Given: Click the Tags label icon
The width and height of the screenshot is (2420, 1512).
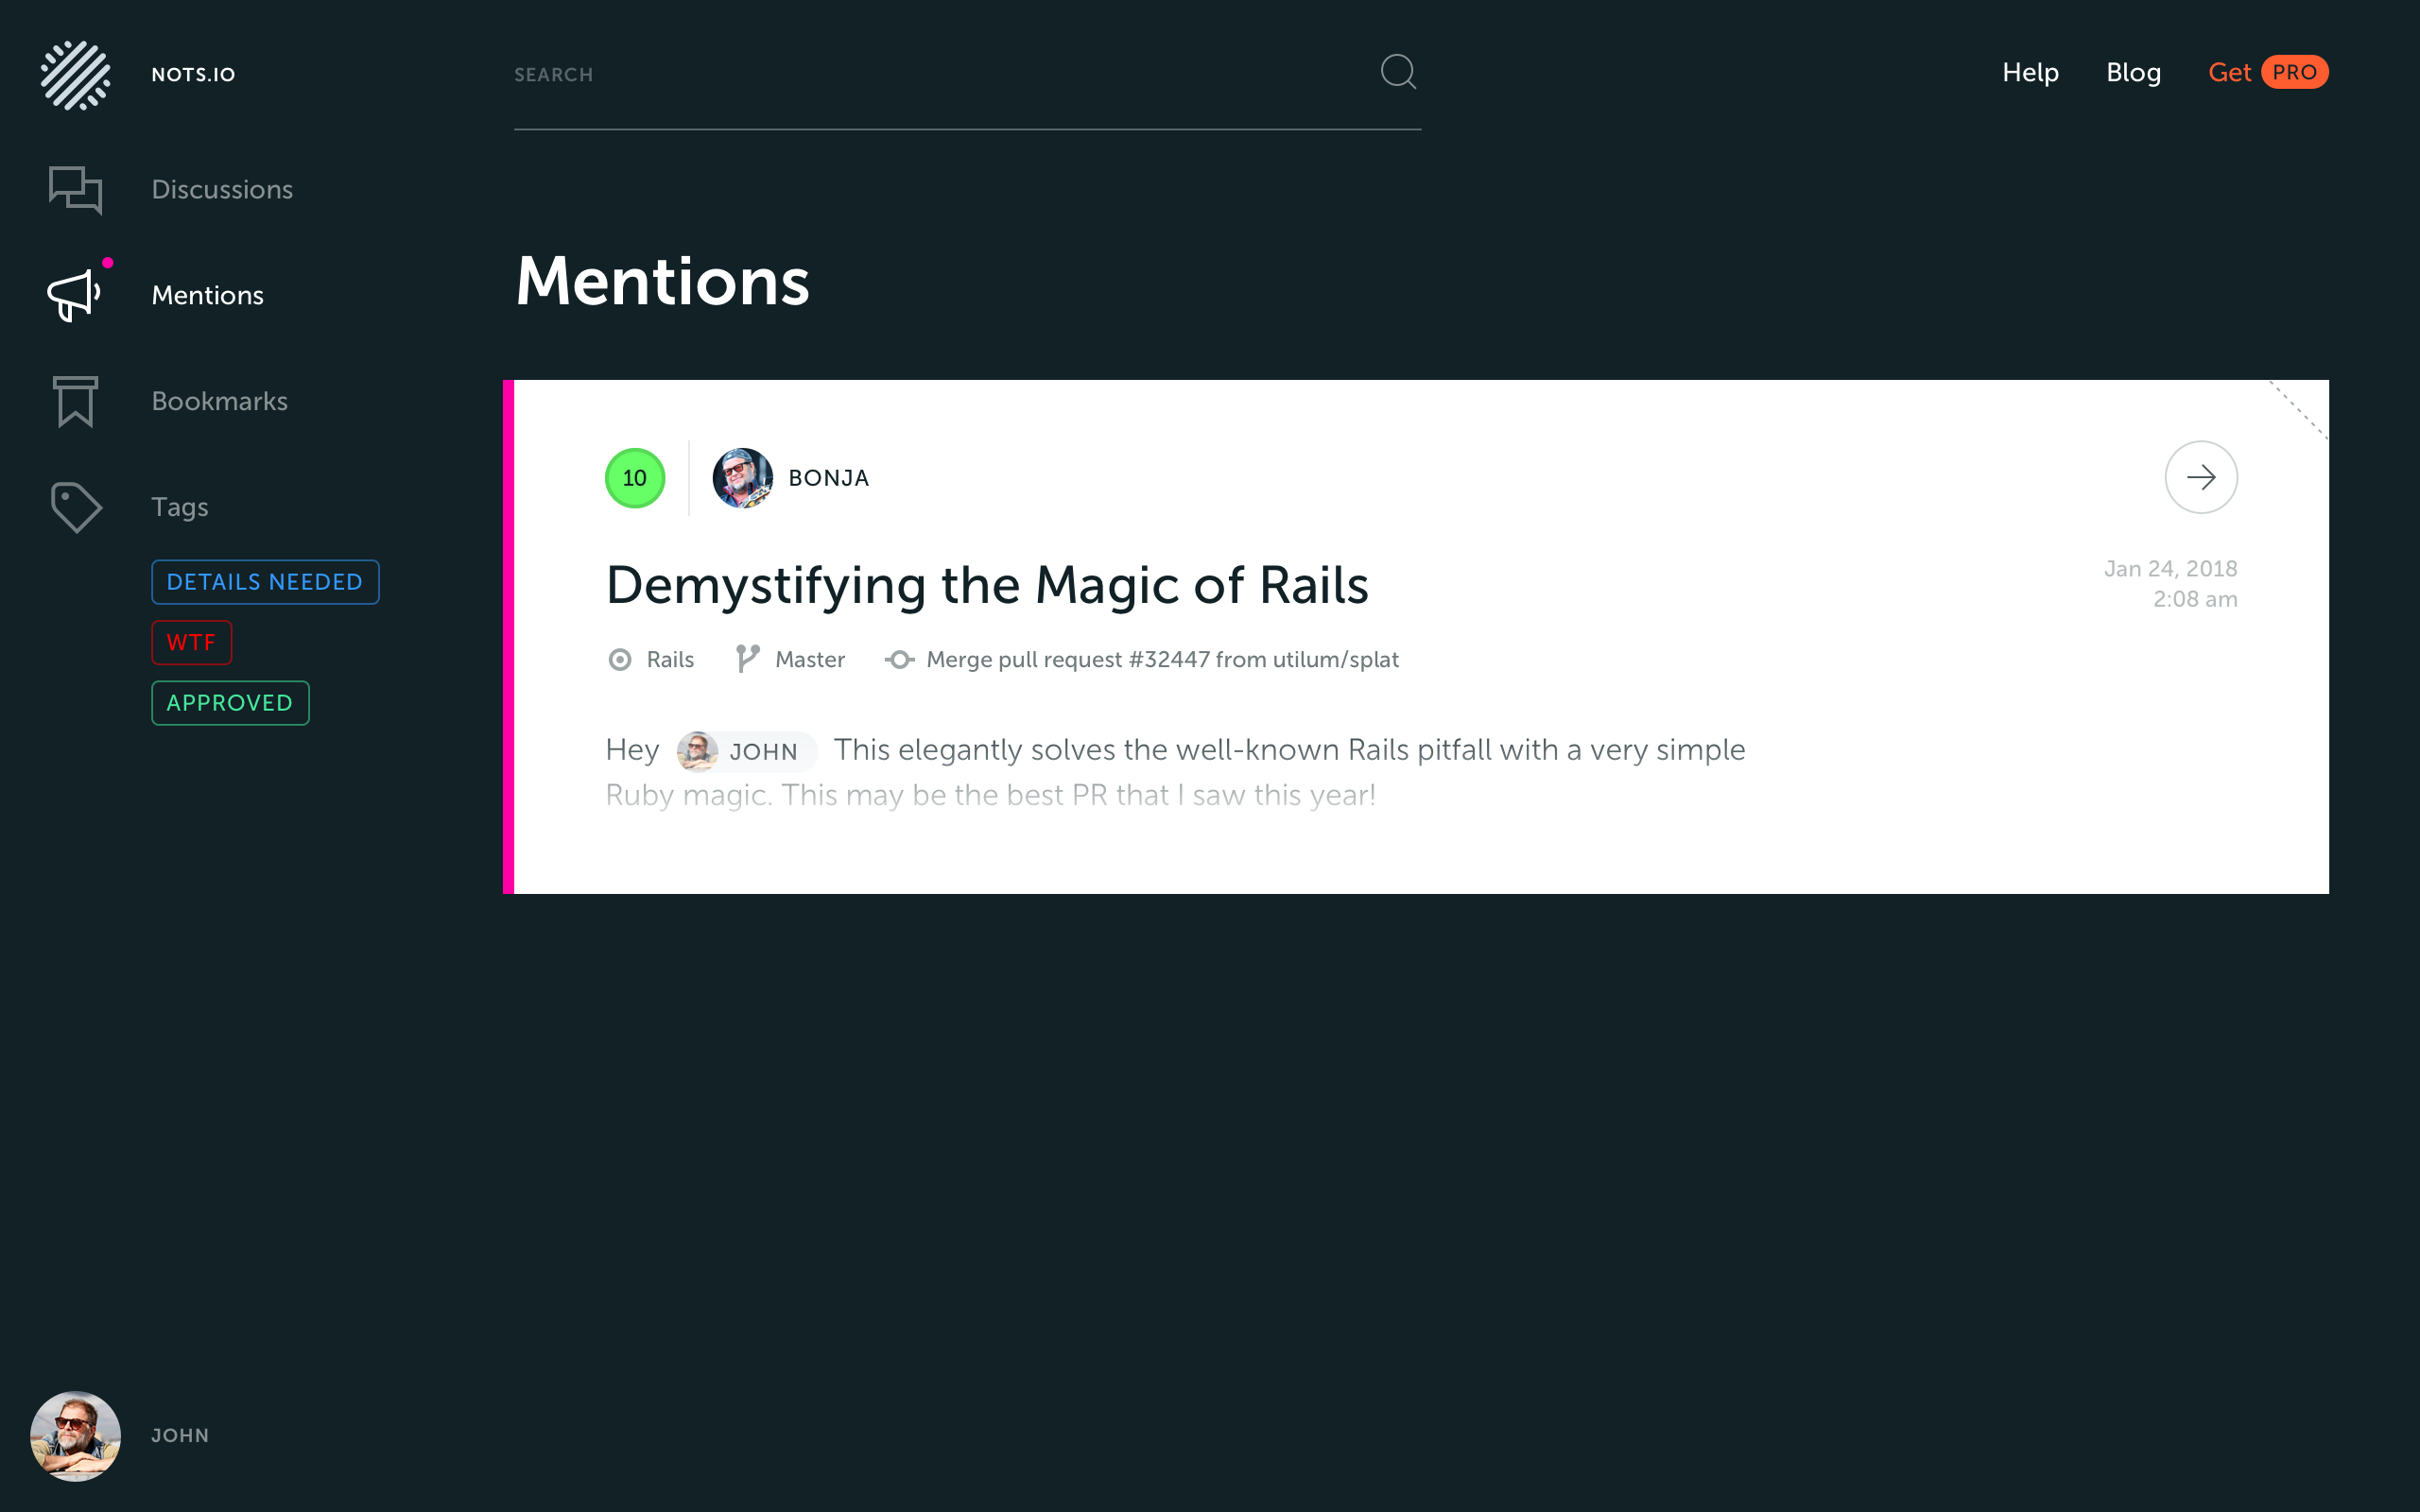Looking at the screenshot, I should (x=75, y=507).
